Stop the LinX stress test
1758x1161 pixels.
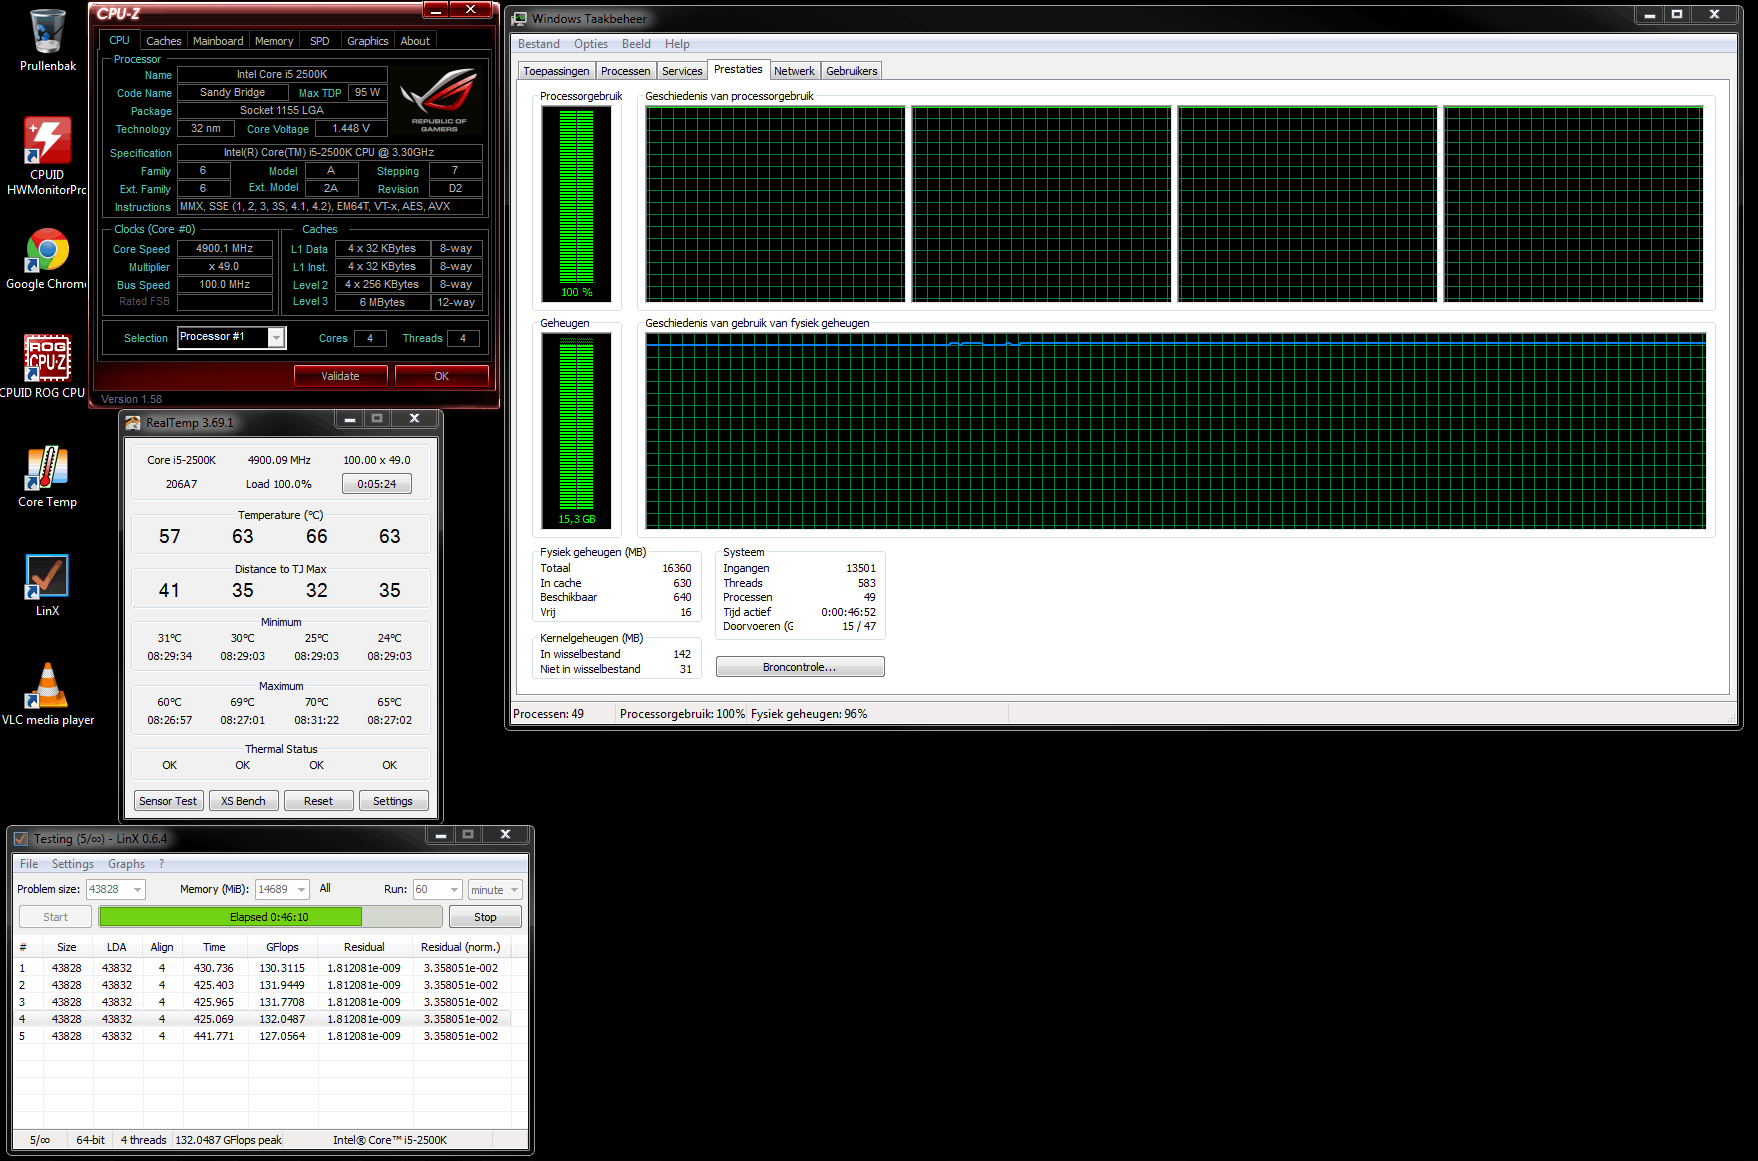485,917
